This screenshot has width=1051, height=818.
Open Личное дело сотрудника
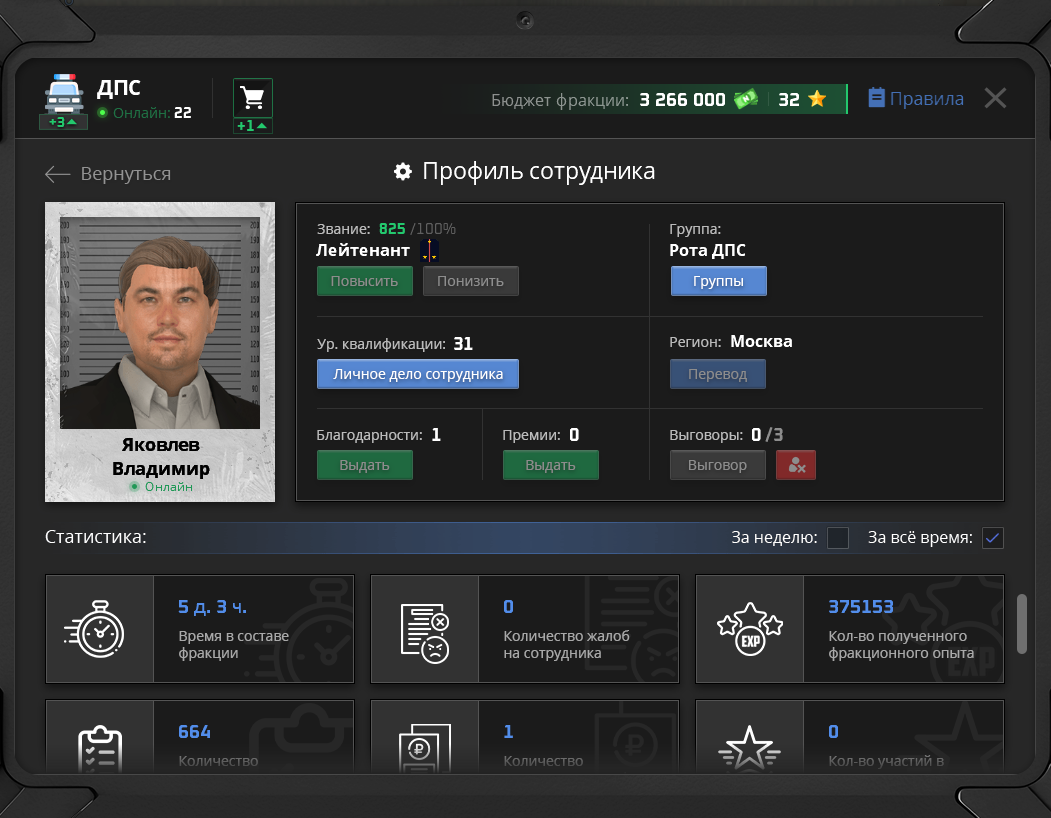[418, 374]
